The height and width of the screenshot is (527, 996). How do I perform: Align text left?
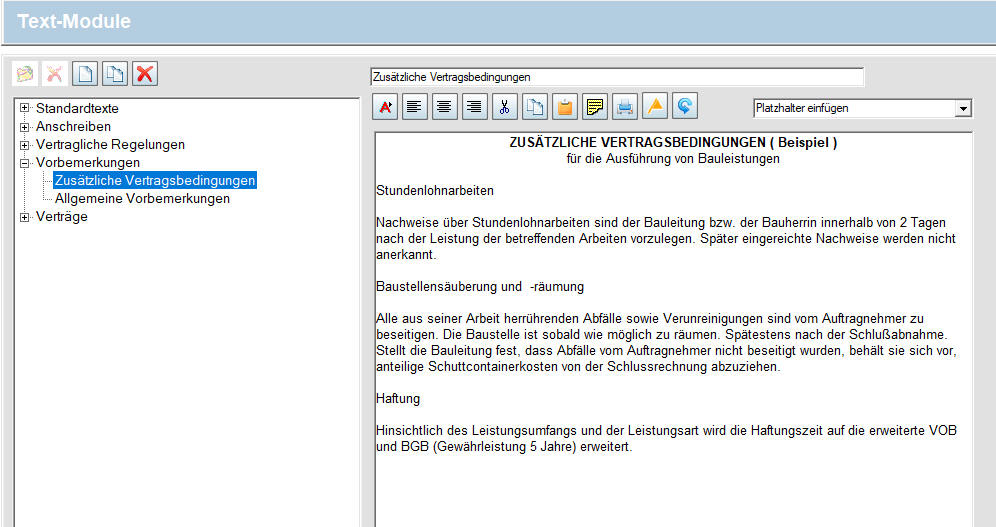(x=415, y=107)
